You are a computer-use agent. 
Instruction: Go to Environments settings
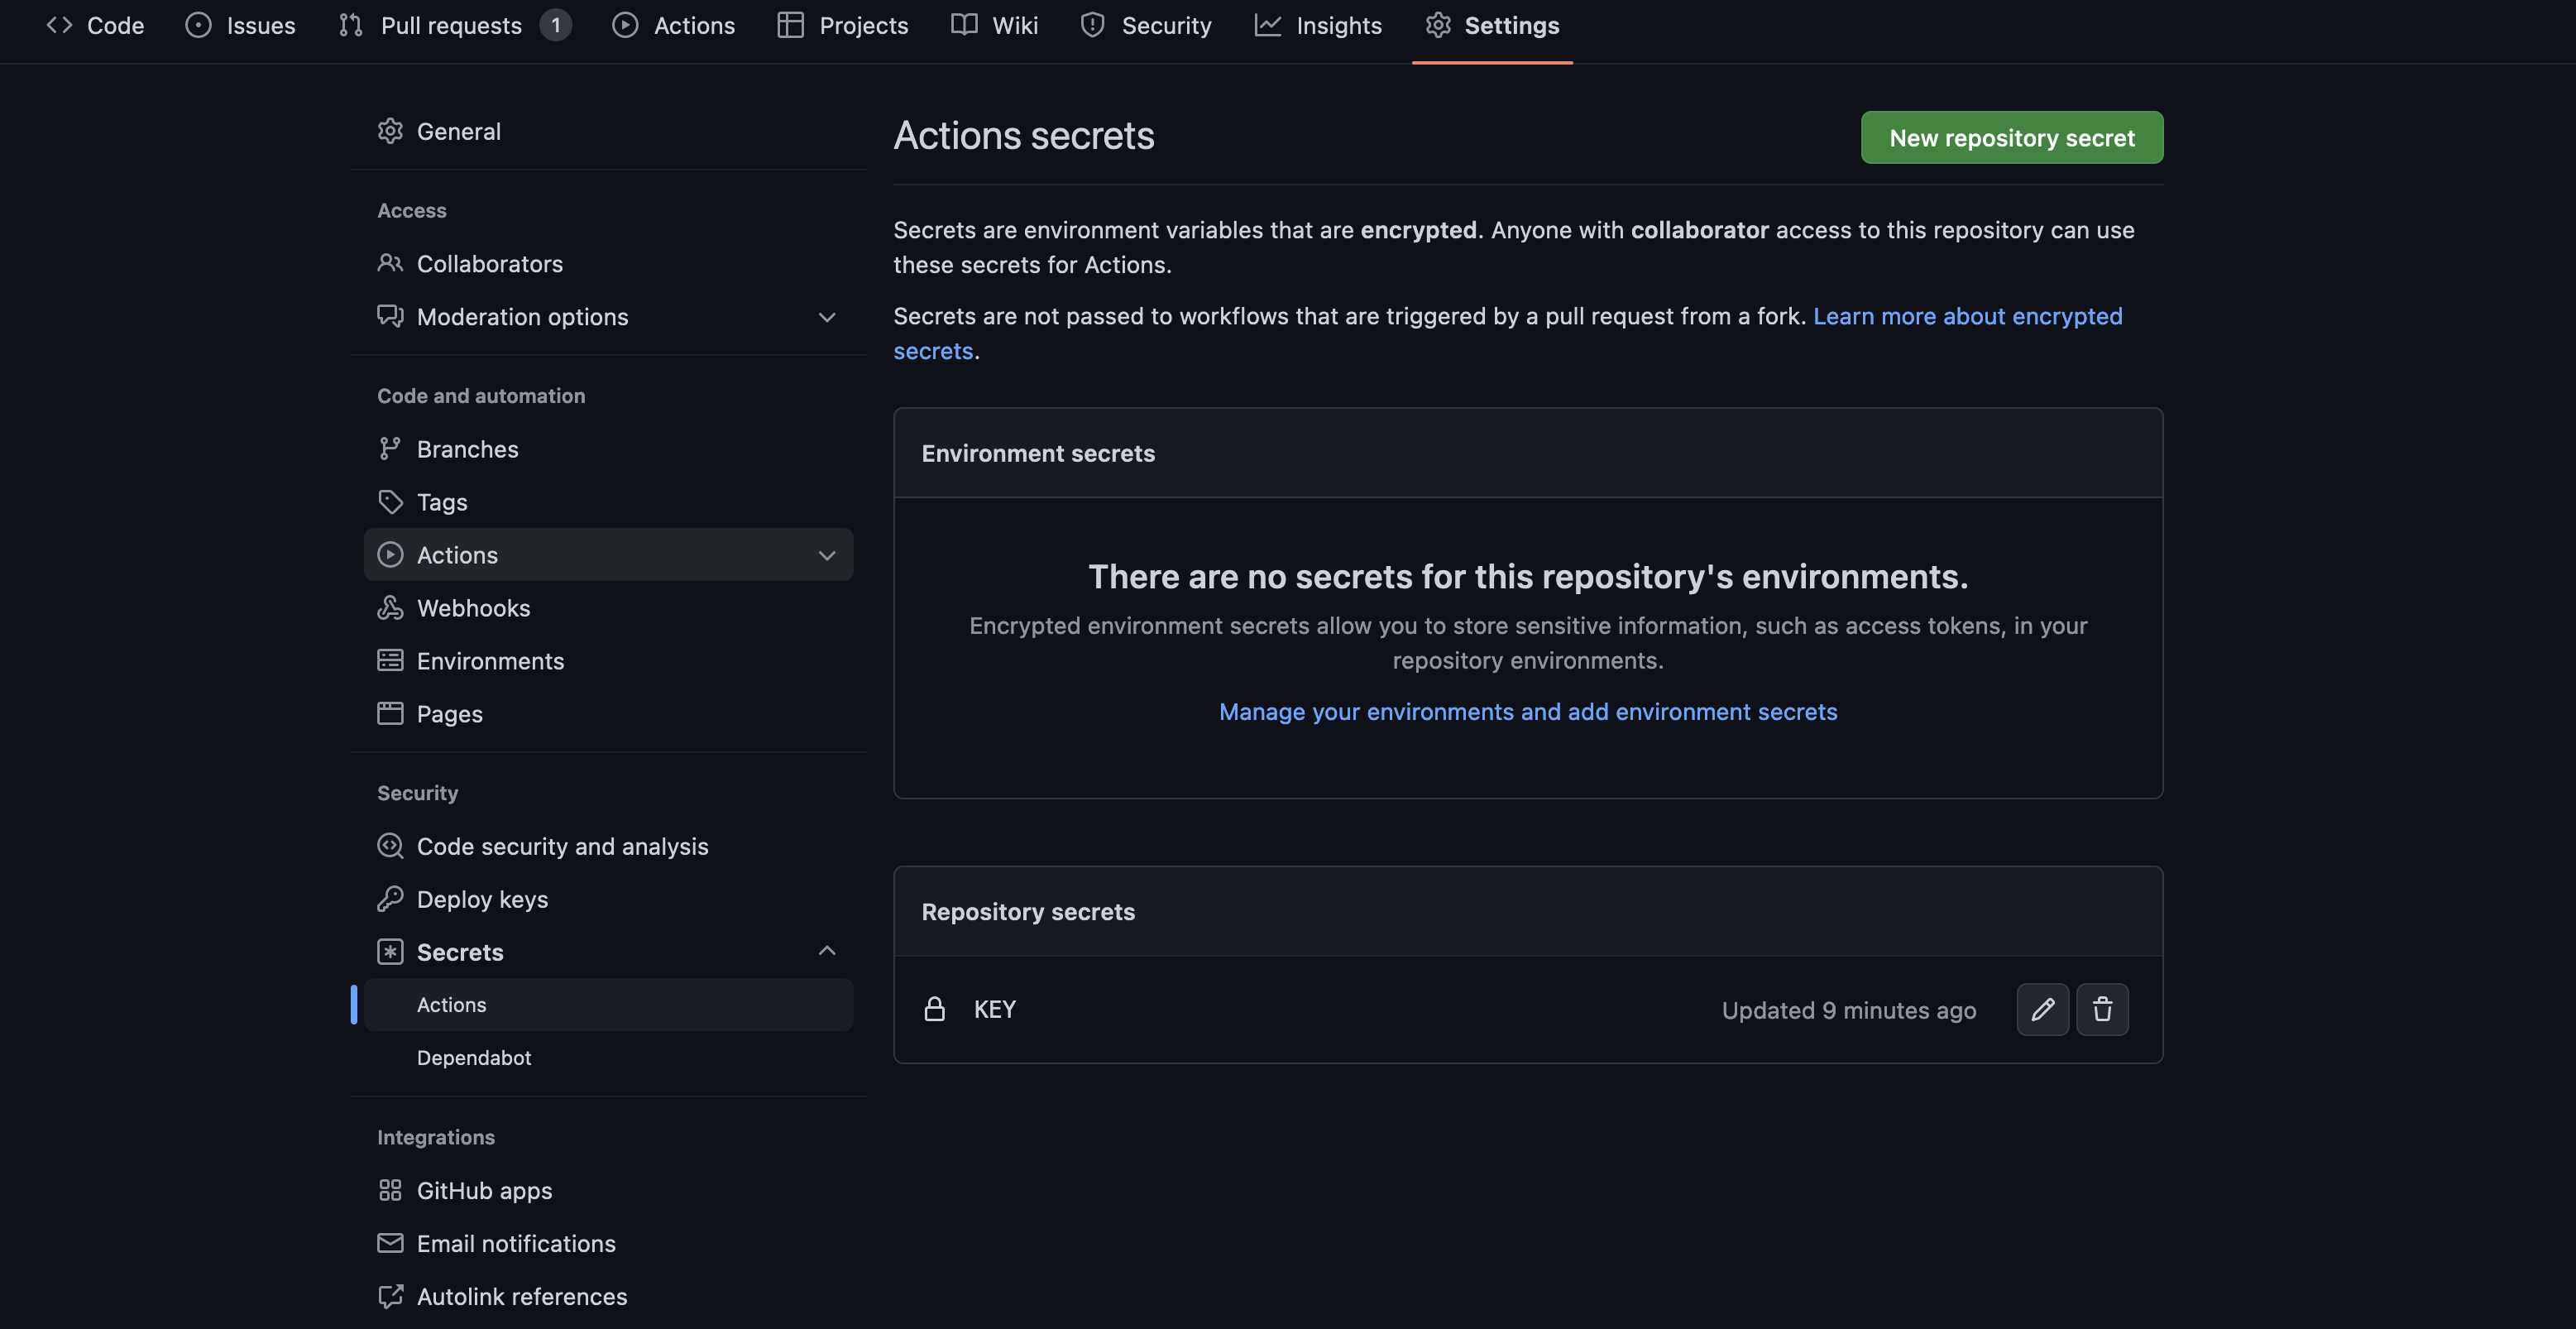pos(608,661)
